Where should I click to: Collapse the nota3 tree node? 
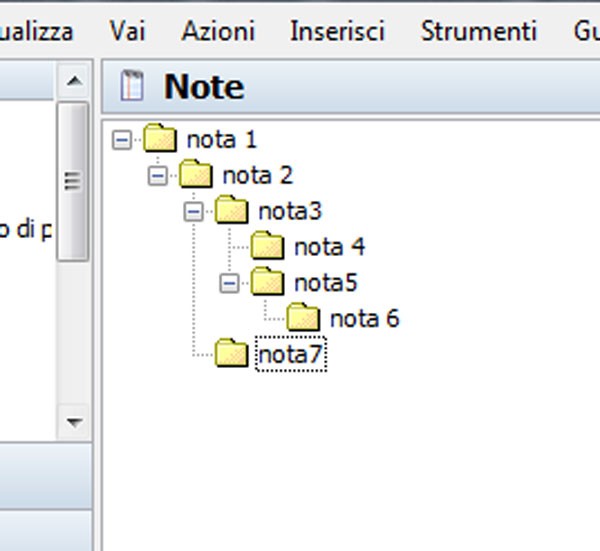coord(194,211)
